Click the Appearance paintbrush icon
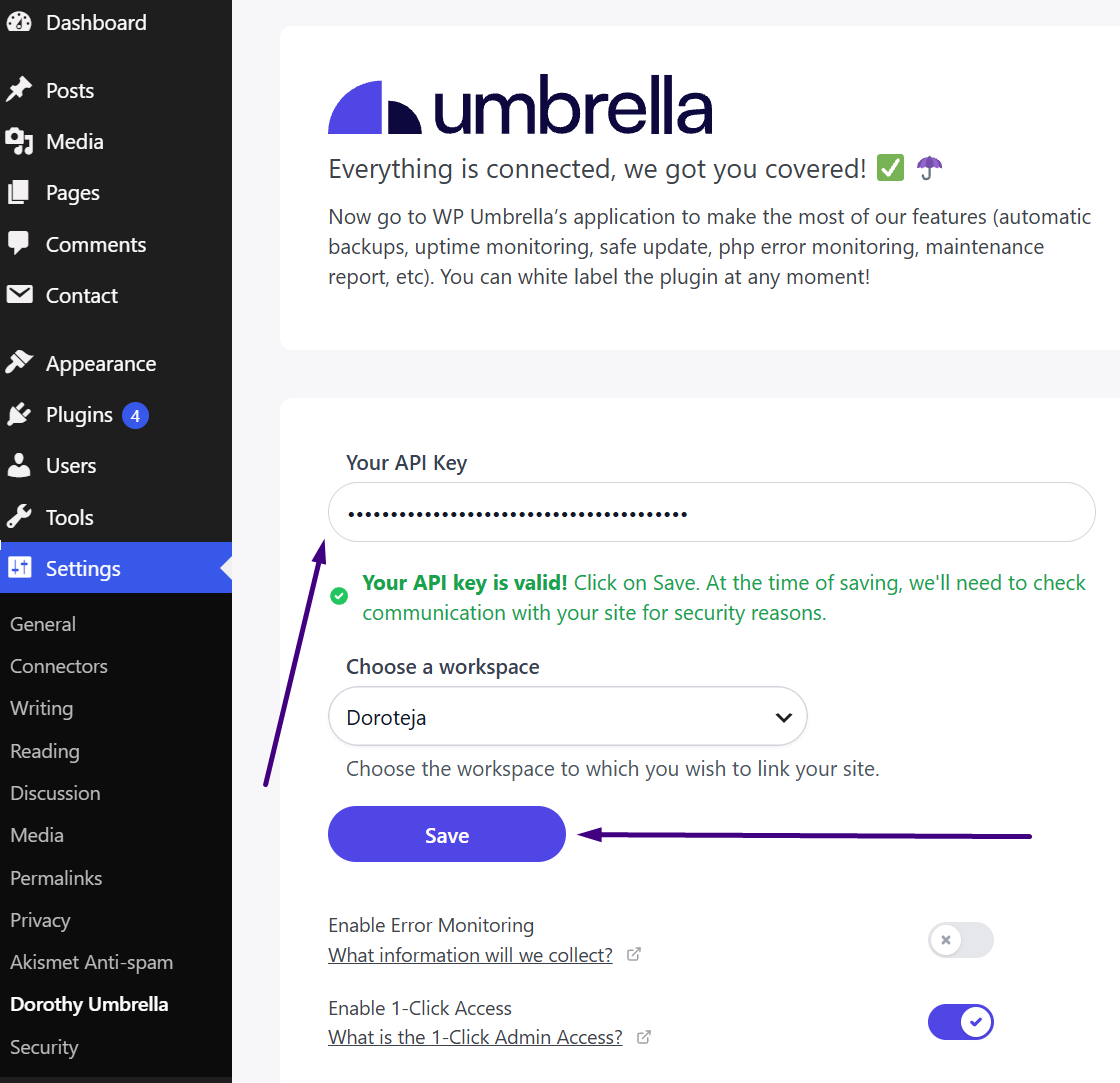 pyautogui.click(x=19, y=362)
